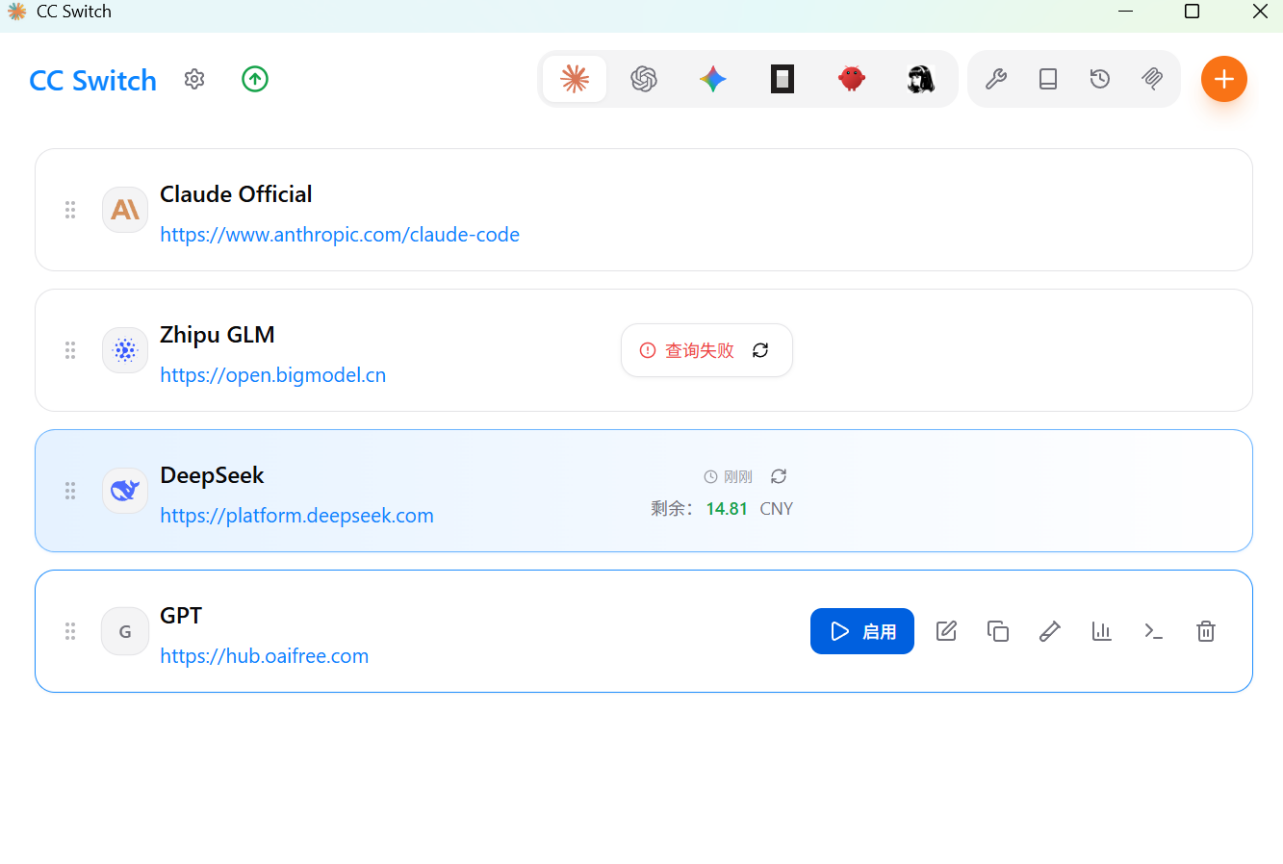The height and width of the screenshot is (864, 1283).
Task: Click the Zhipu GLM drag handle
Action: (x=70, y=350)
